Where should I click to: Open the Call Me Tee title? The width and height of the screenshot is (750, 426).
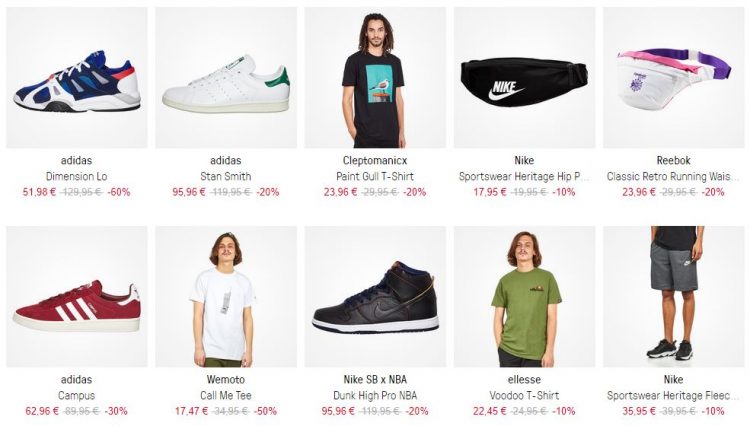click(x=226, y=396)
